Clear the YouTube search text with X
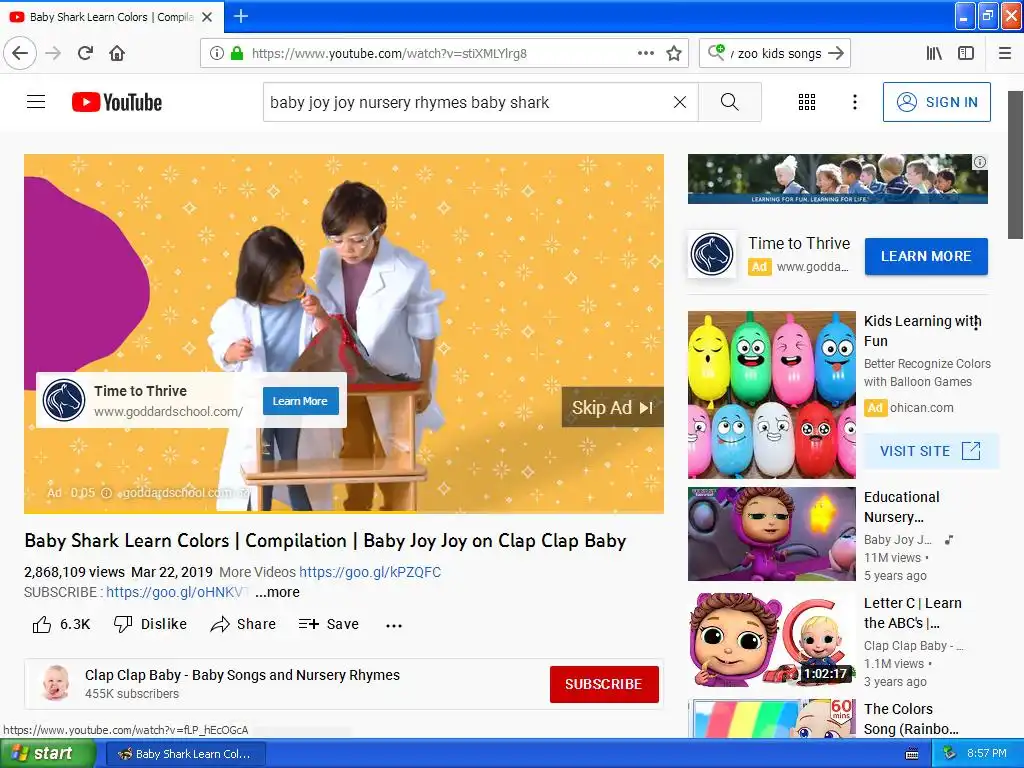Image resolution: width=1024 pixels, height=768 pixels. pyautogui.click(x=680, y=102)
